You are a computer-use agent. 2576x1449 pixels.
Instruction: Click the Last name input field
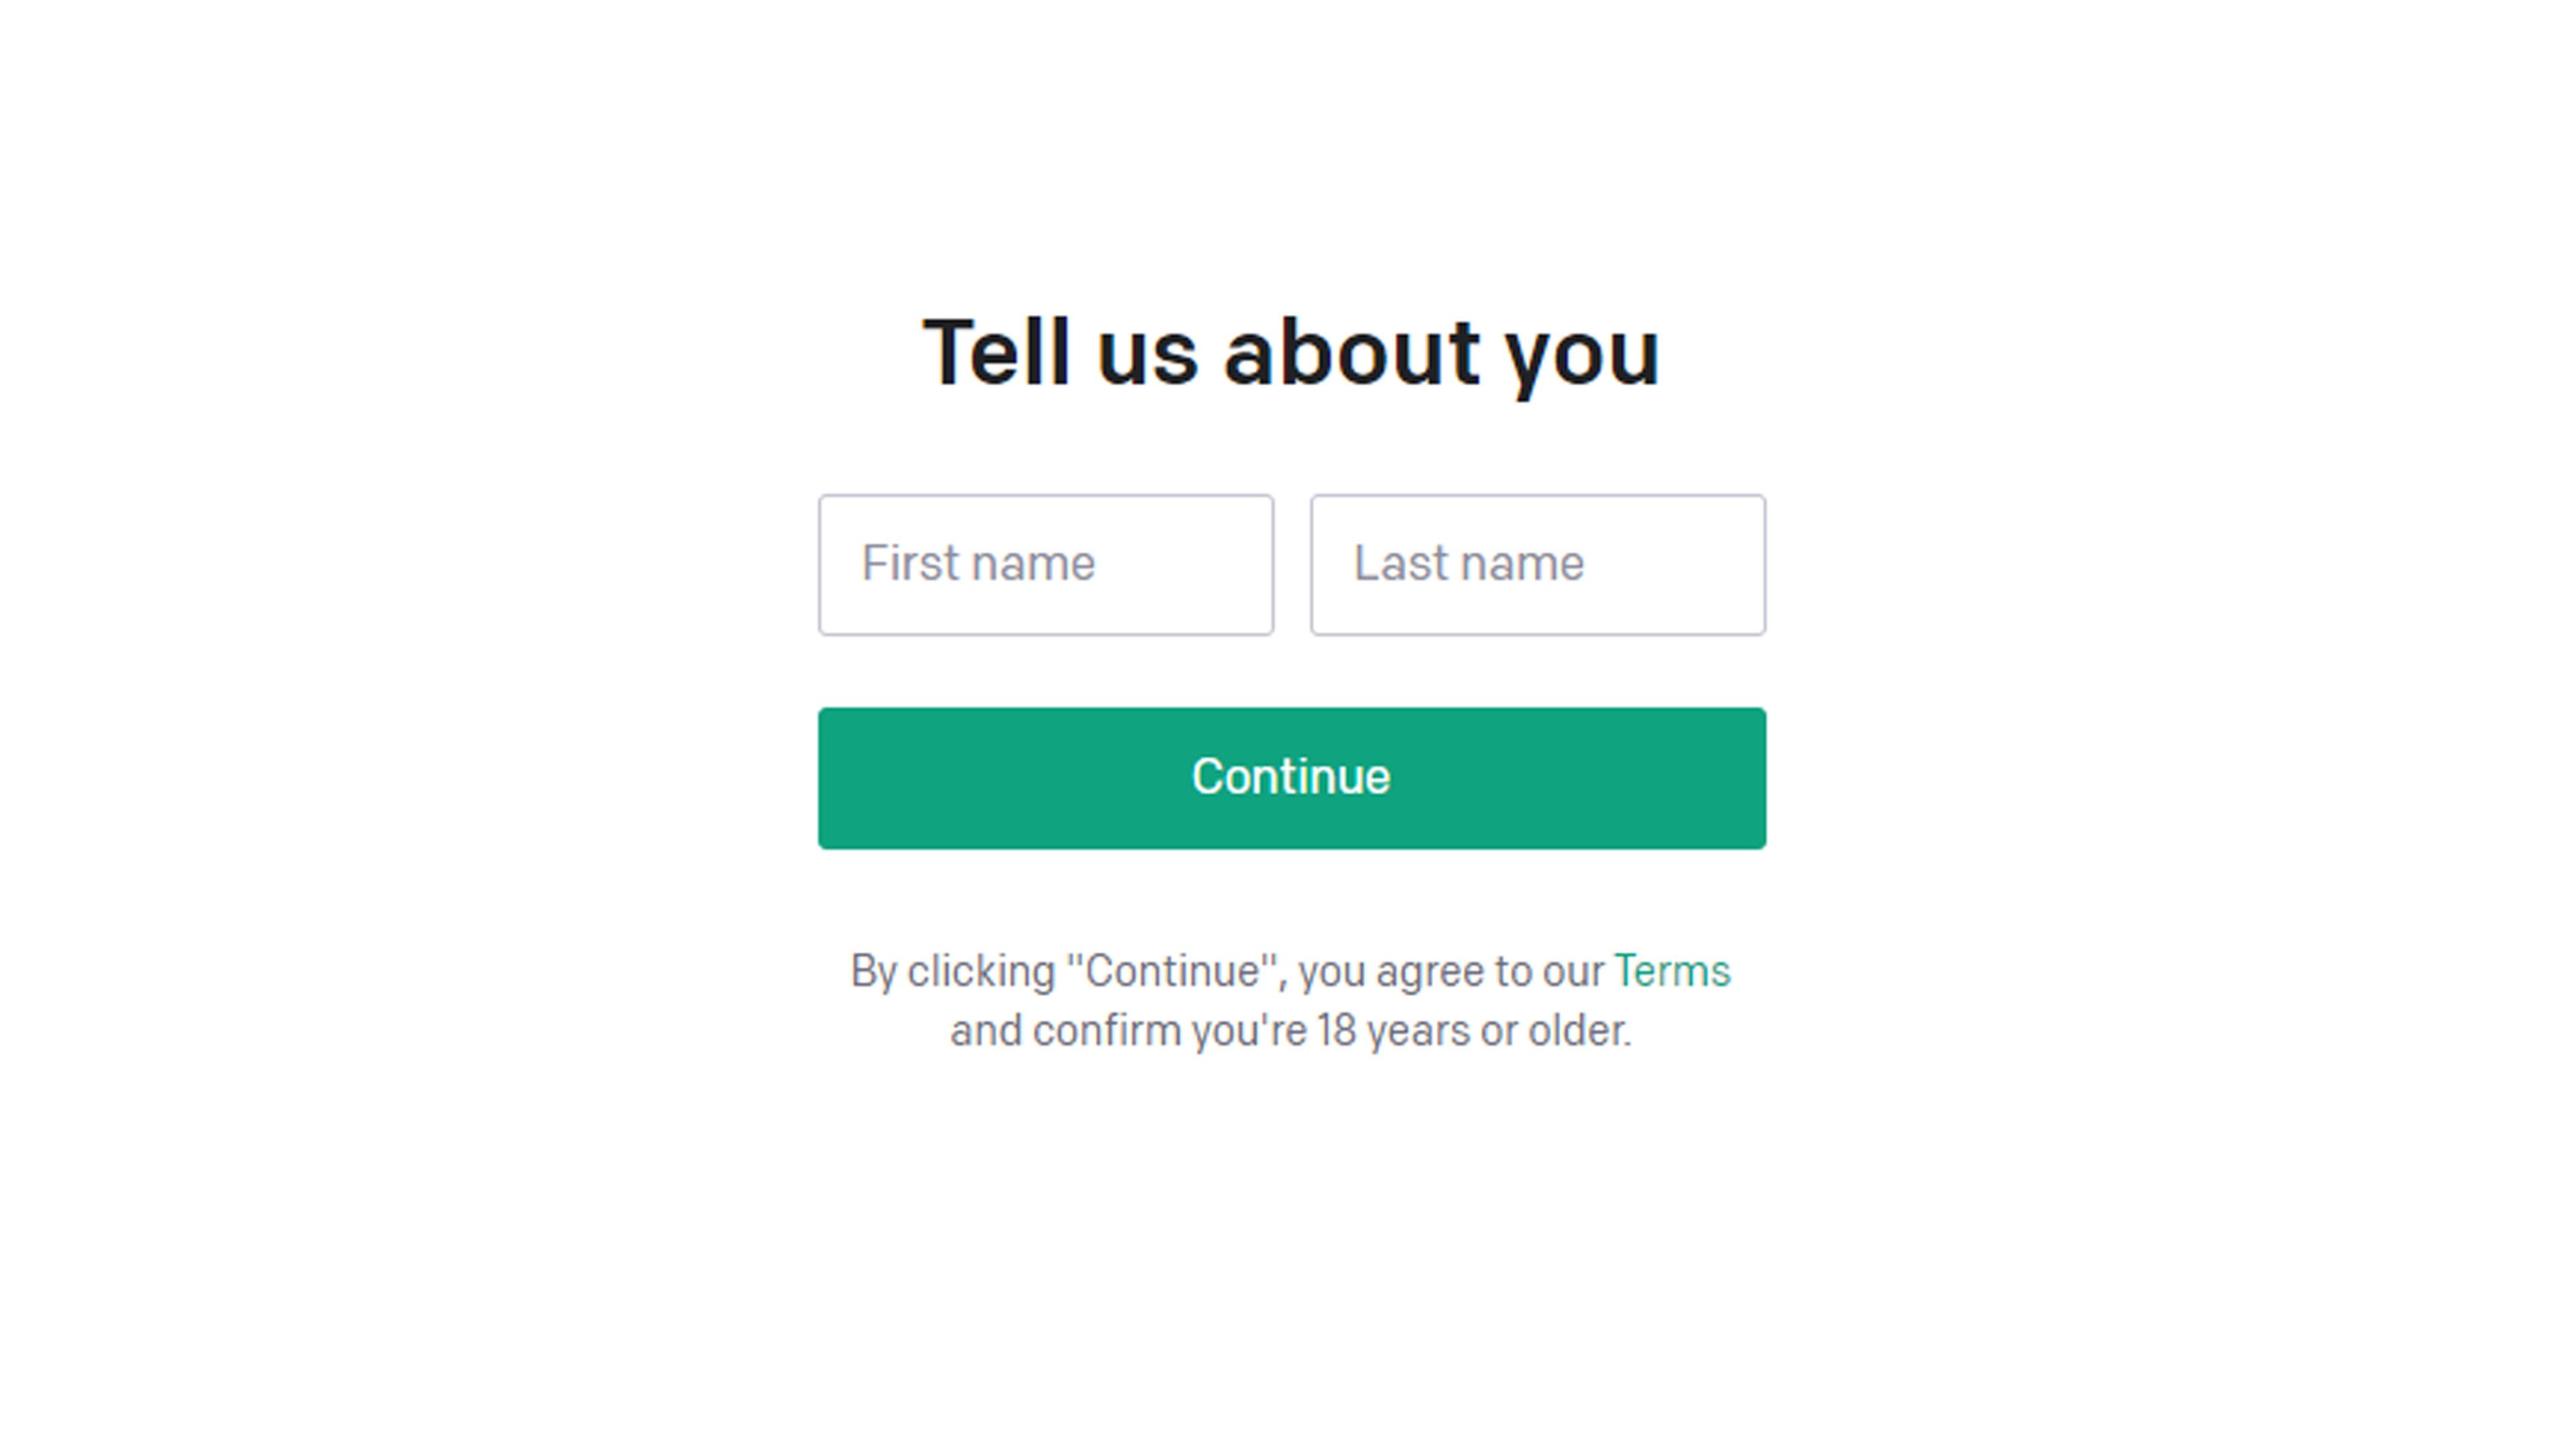tap(1538, 565)
